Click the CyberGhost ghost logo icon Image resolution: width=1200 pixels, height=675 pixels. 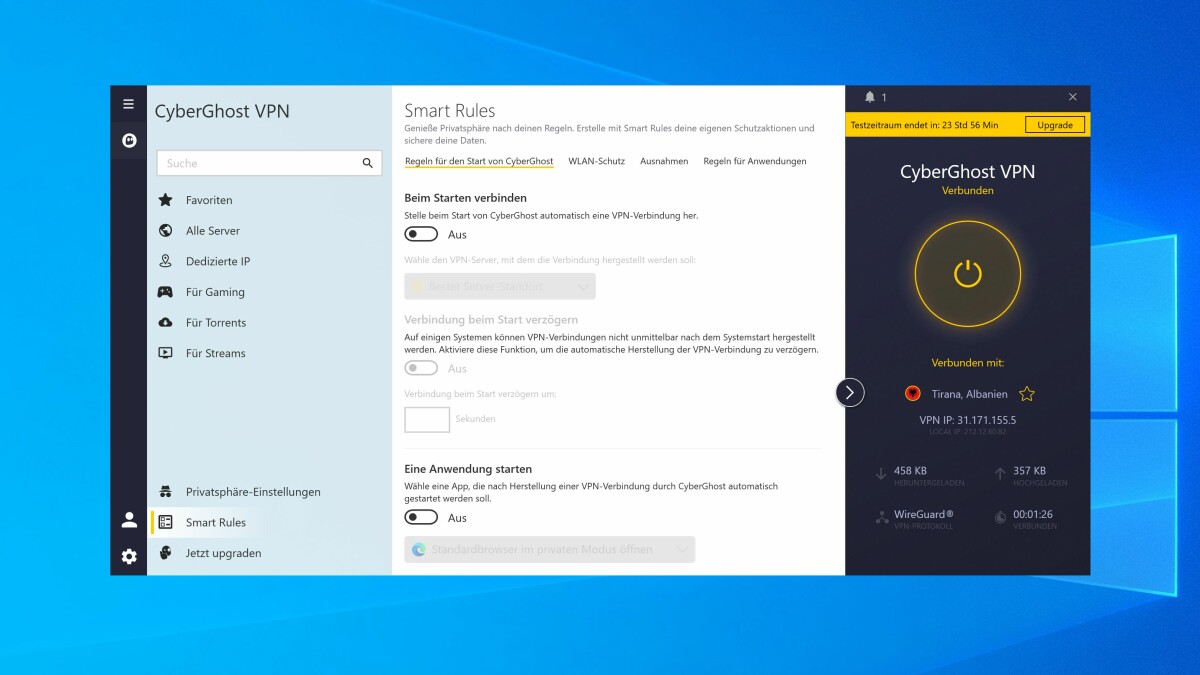tap(128, 141)
